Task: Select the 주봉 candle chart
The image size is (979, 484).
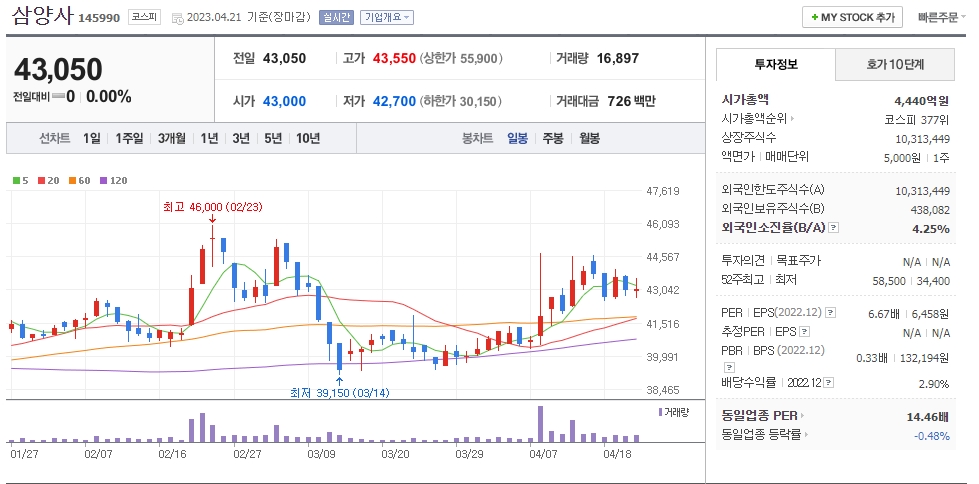Action: coord(553,138)
